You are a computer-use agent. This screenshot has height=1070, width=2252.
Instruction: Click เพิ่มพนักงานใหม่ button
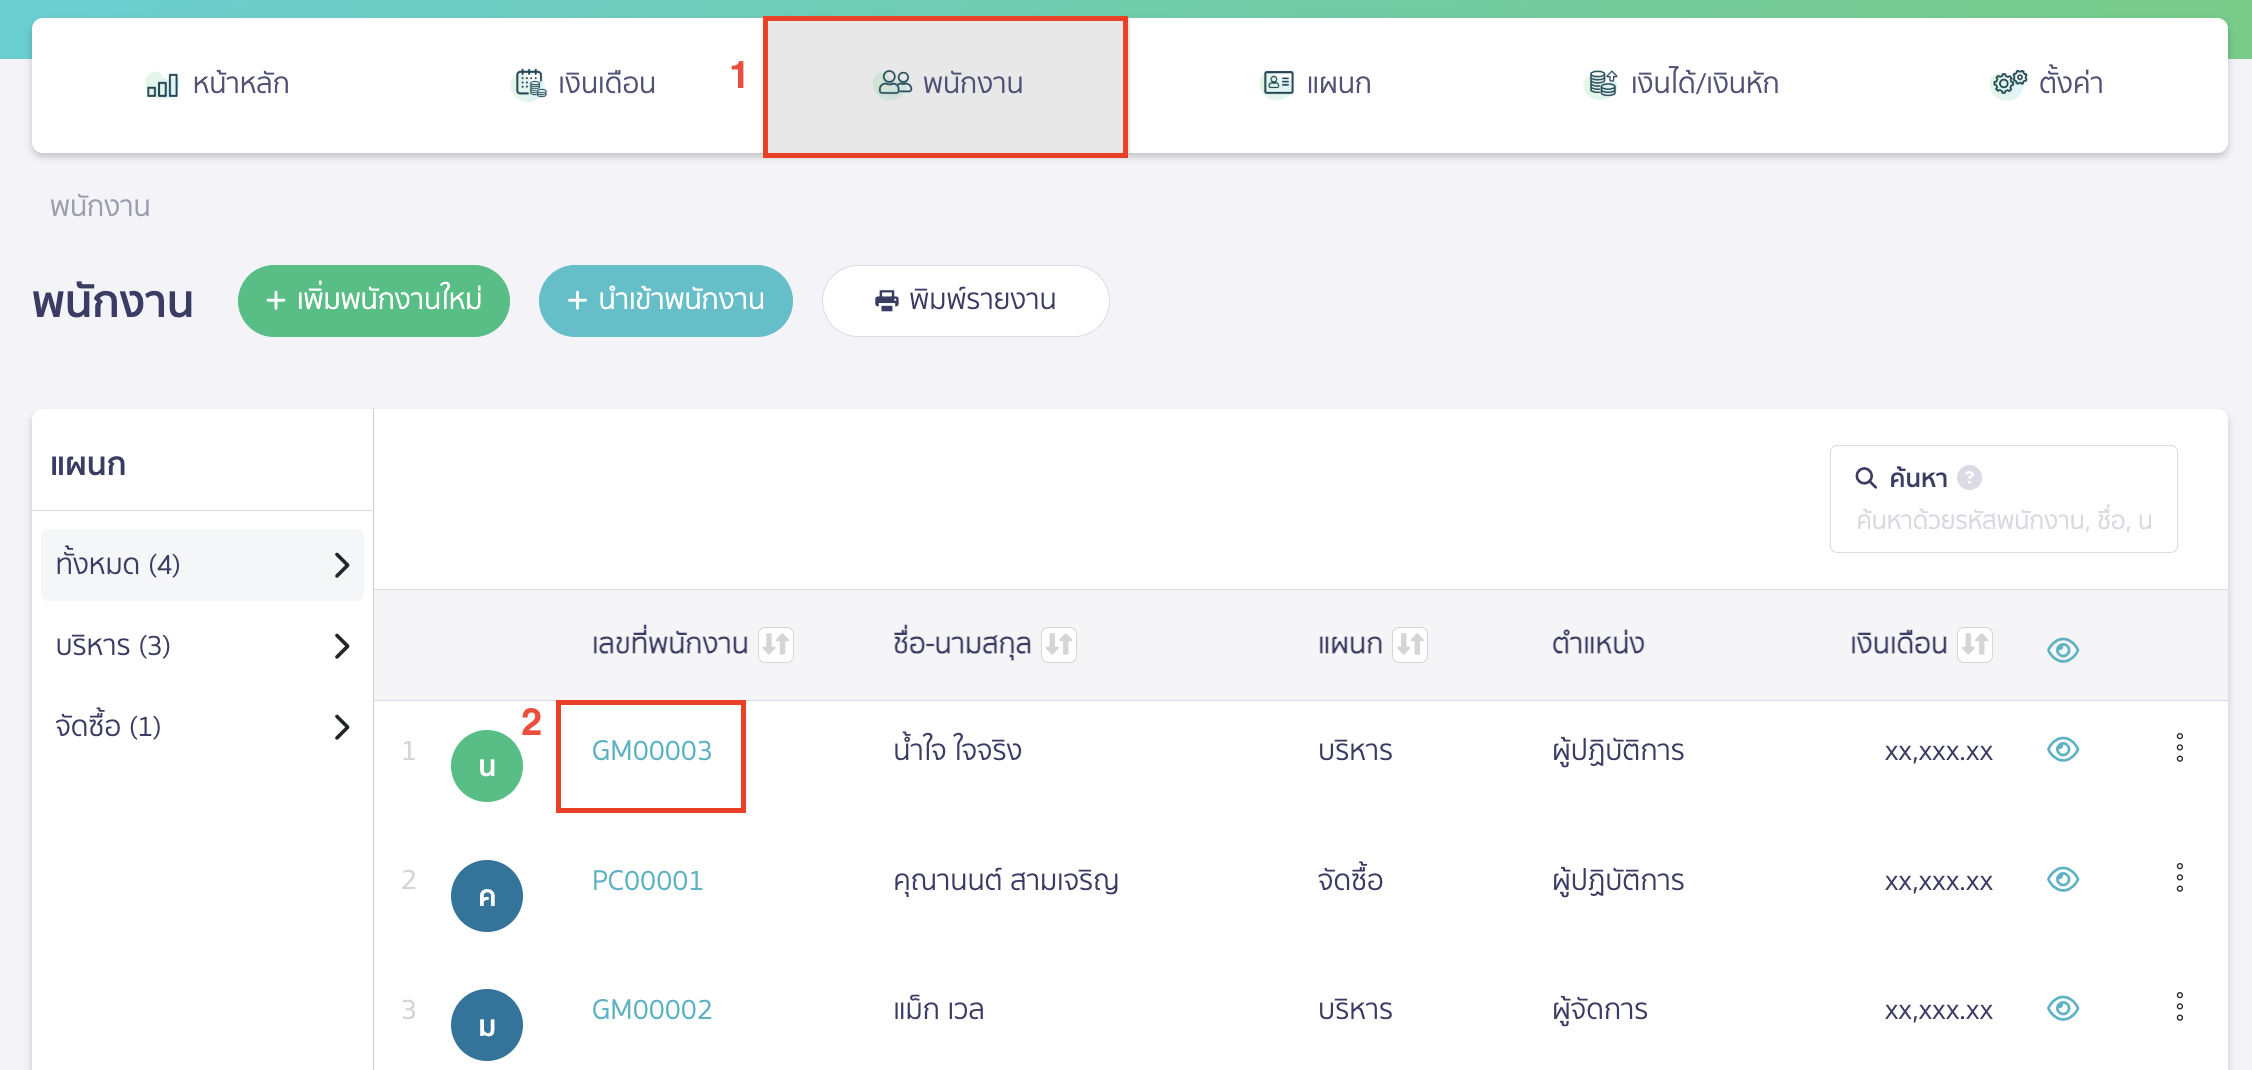point(374,300)
